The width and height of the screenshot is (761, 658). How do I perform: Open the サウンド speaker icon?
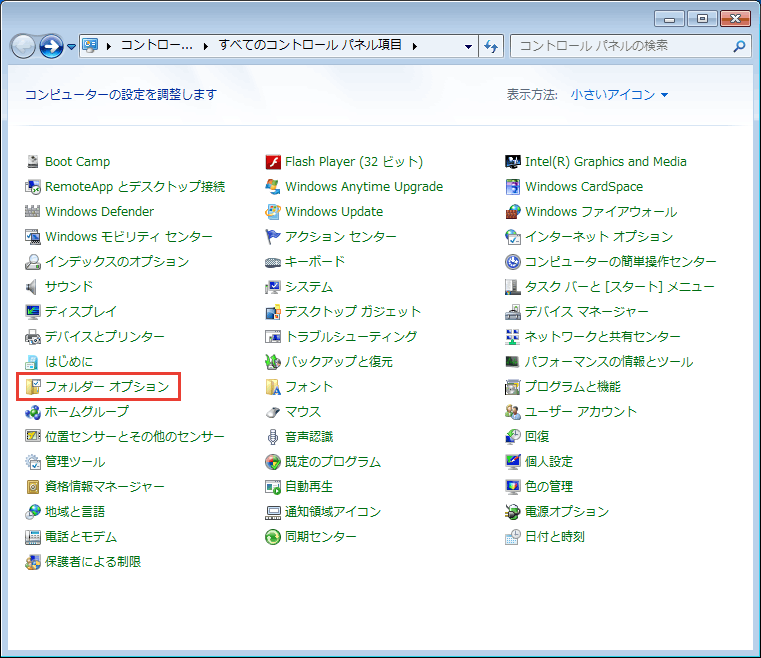point(33,287)
